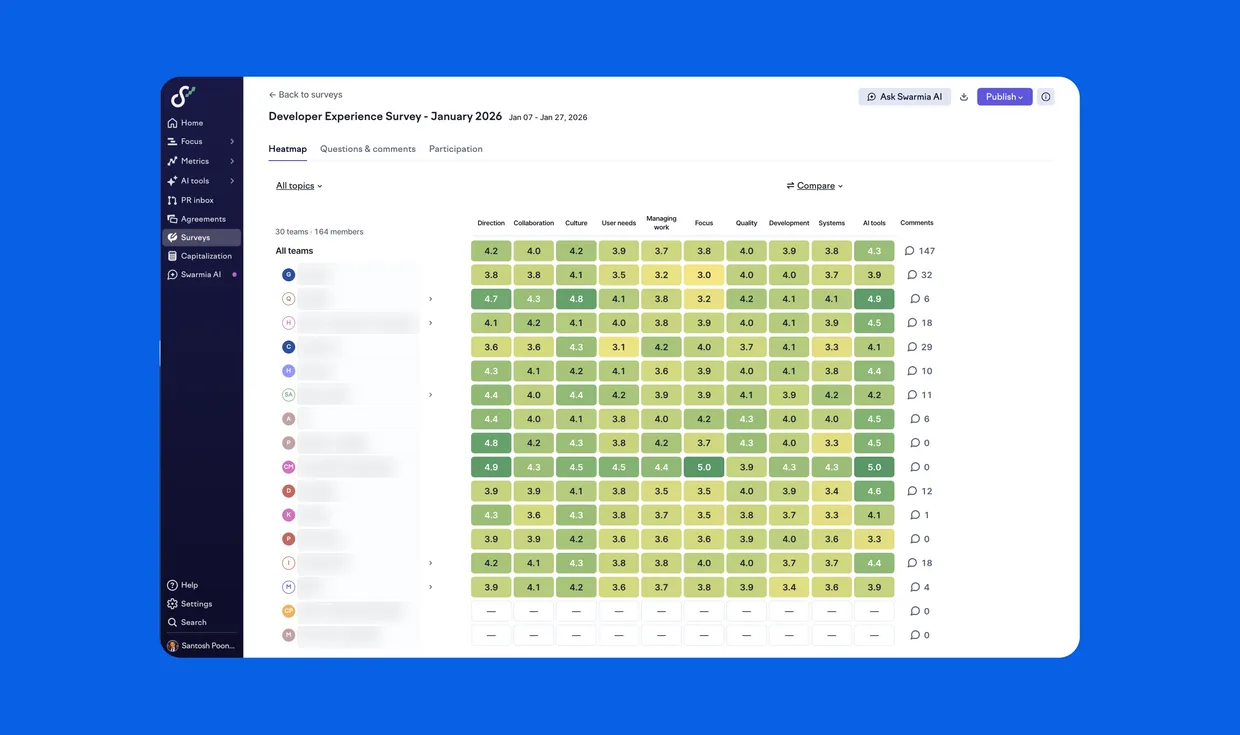Click the Ask Swarmia AI button
The height and width of the screenshot is (735, 1240).
[x=905, y=97]
